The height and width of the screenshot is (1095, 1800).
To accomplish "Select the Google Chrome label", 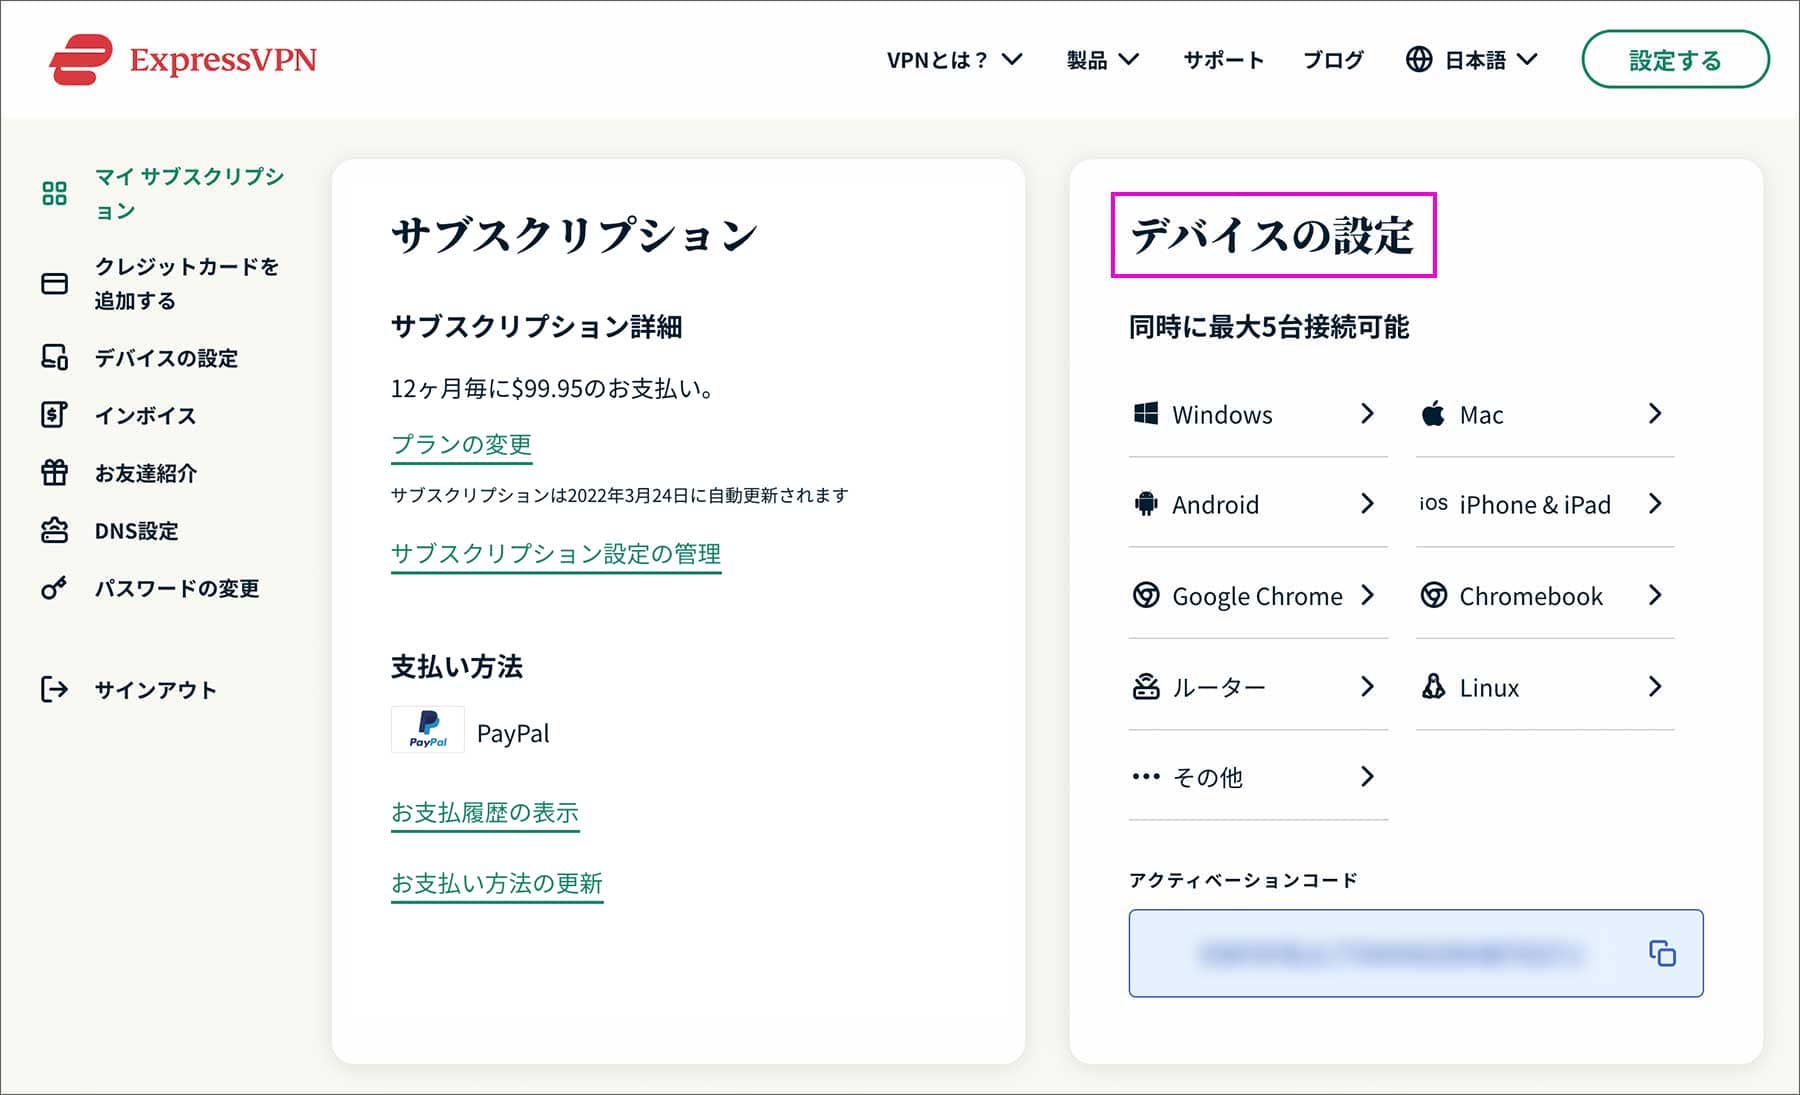I will click(1257, 596).
